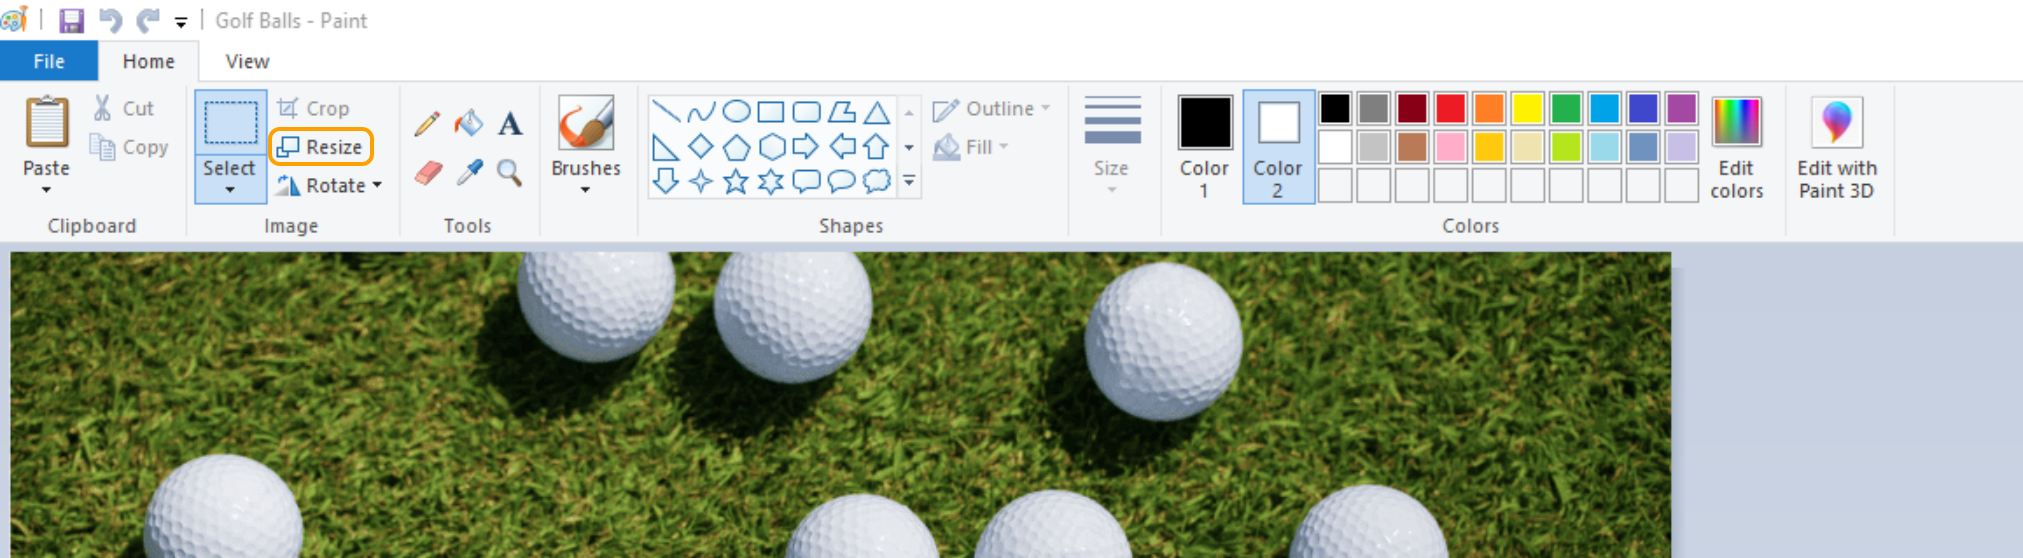
Task: Expand the Brushes dropdown arrow
Action: pyautogui.click(x=586, y=189)
